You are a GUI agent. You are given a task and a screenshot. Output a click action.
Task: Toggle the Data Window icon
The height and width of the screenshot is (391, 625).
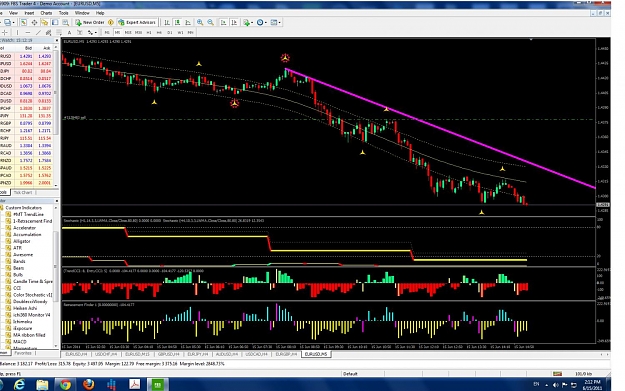coord(34,22)
